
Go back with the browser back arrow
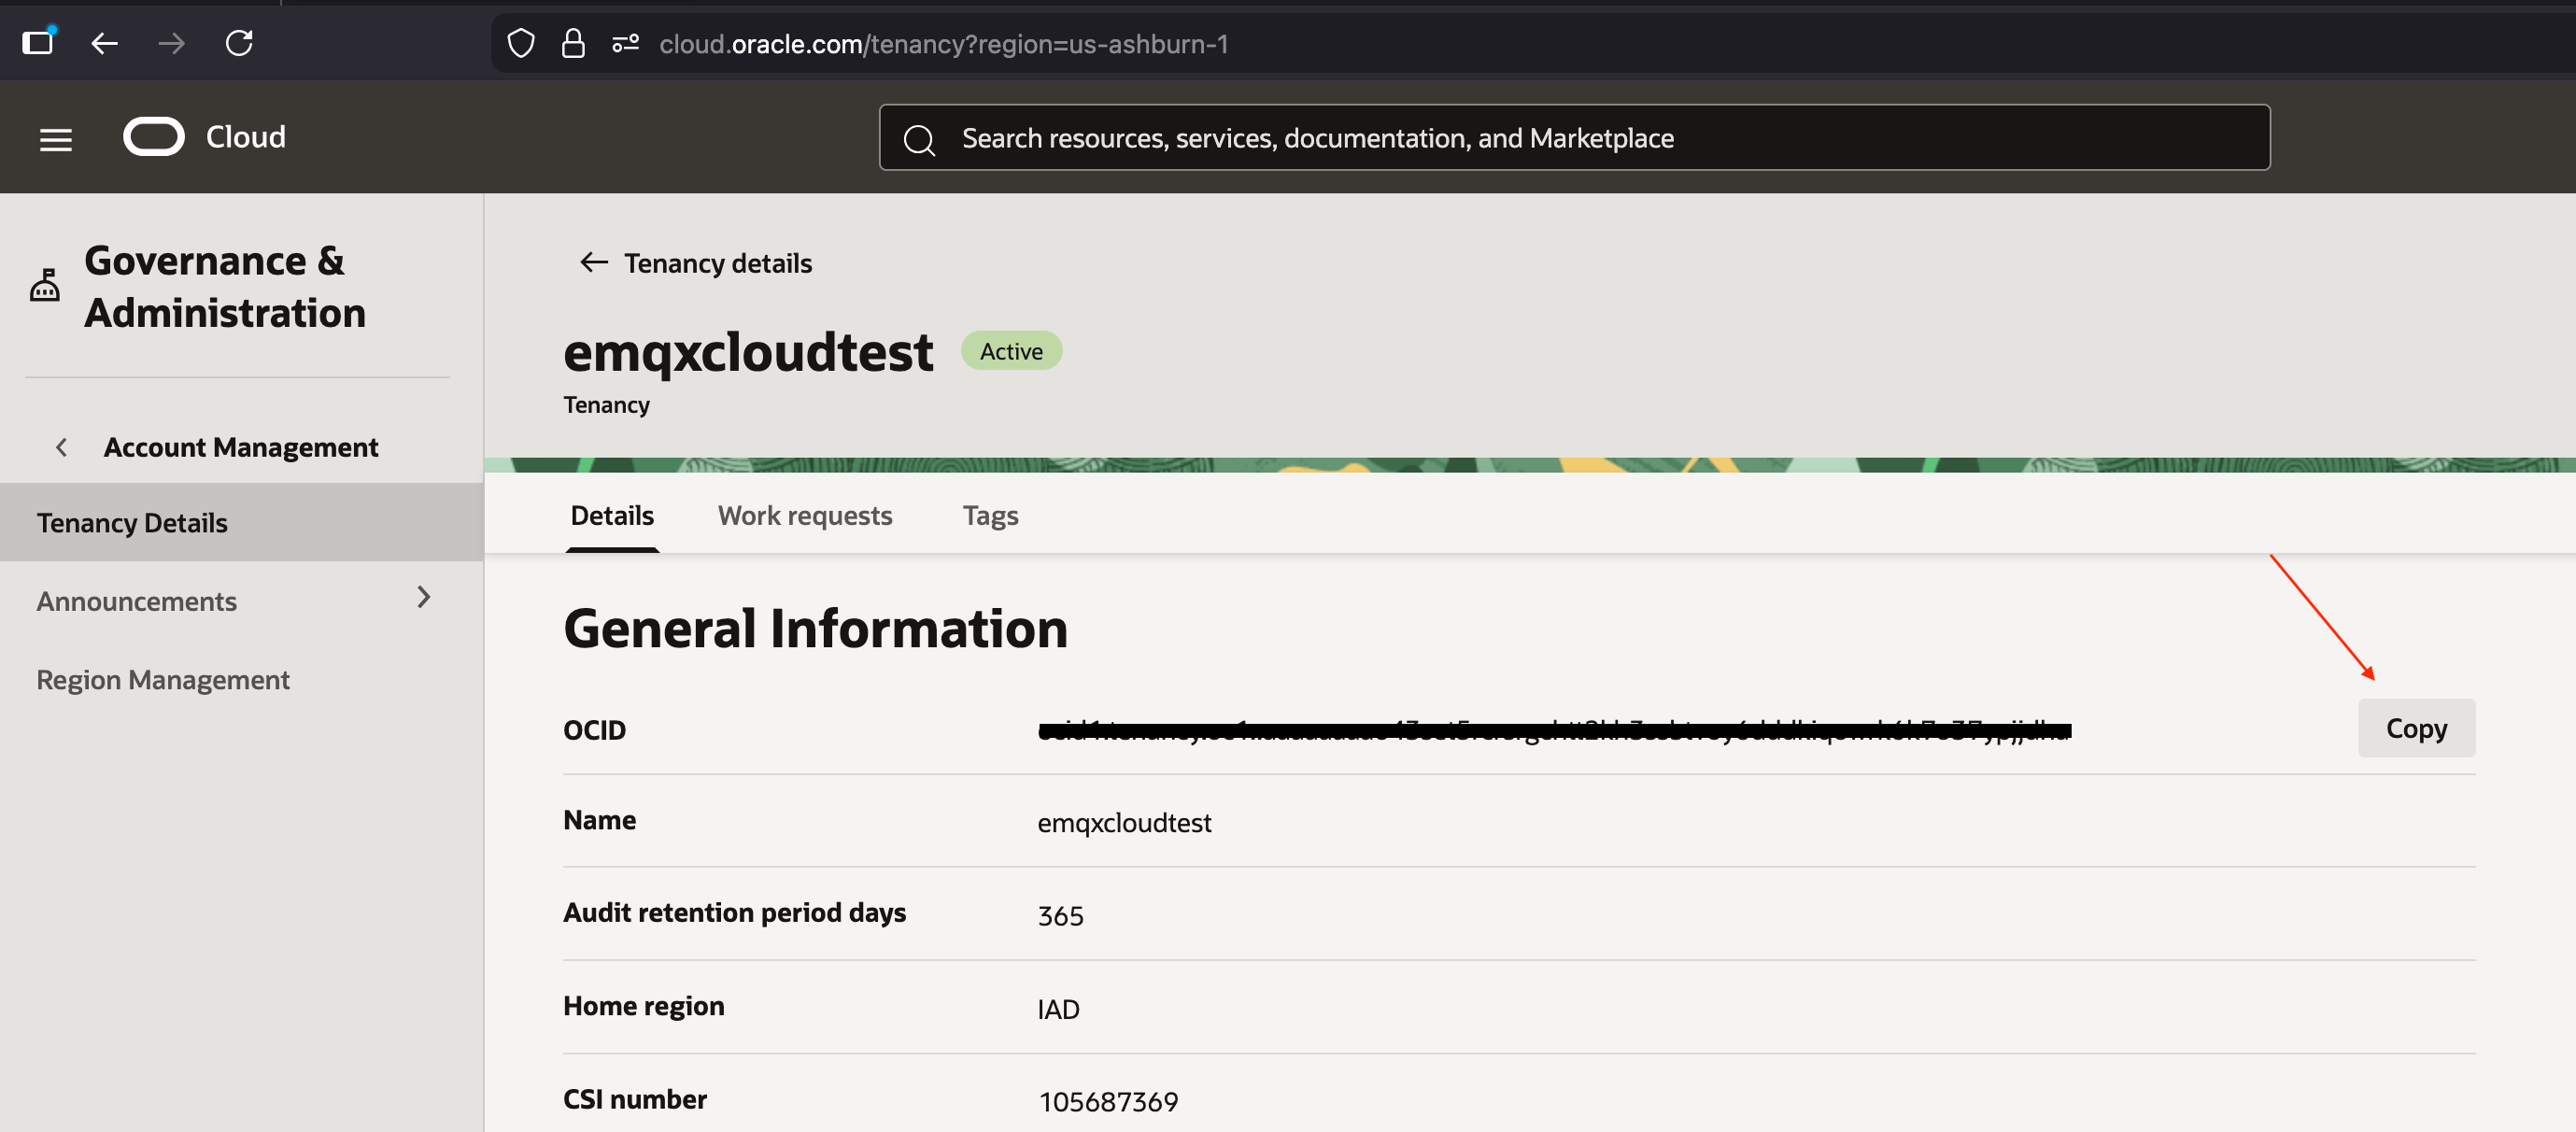point(105,43)
